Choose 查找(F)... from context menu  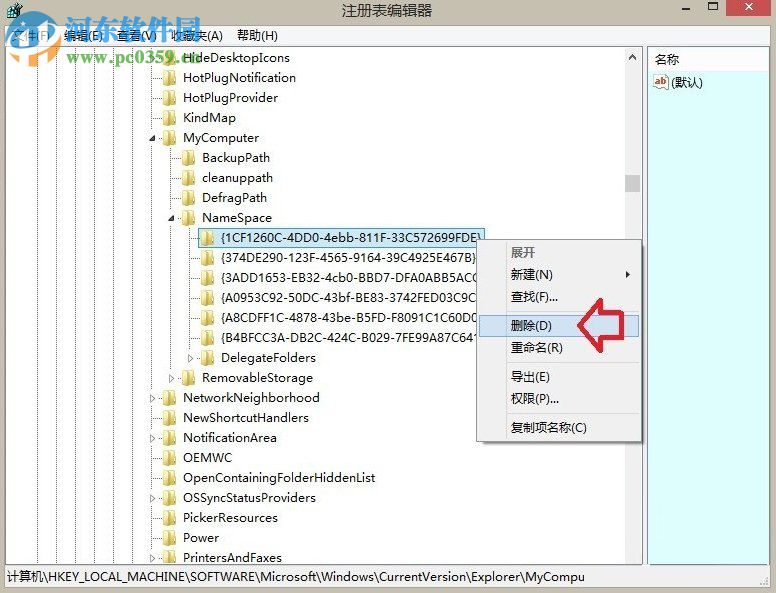pos(559,297)
